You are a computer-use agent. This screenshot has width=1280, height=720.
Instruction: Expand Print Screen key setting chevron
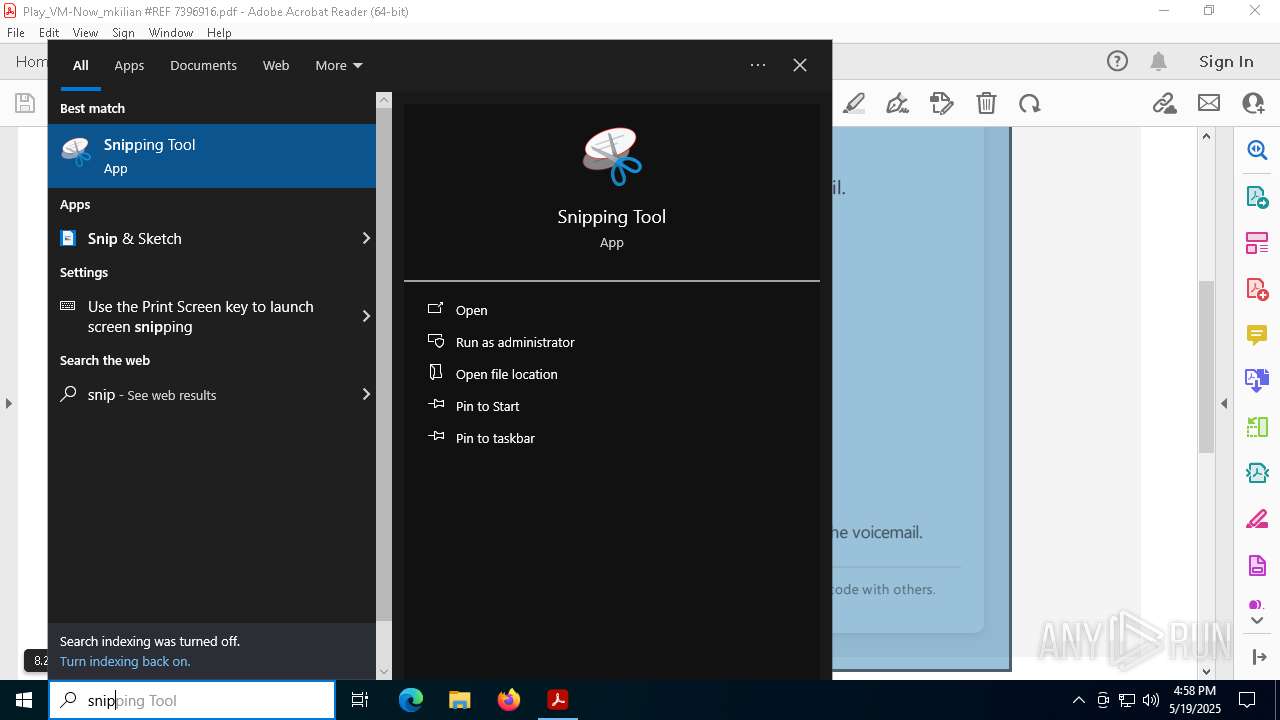click(366, 316)
